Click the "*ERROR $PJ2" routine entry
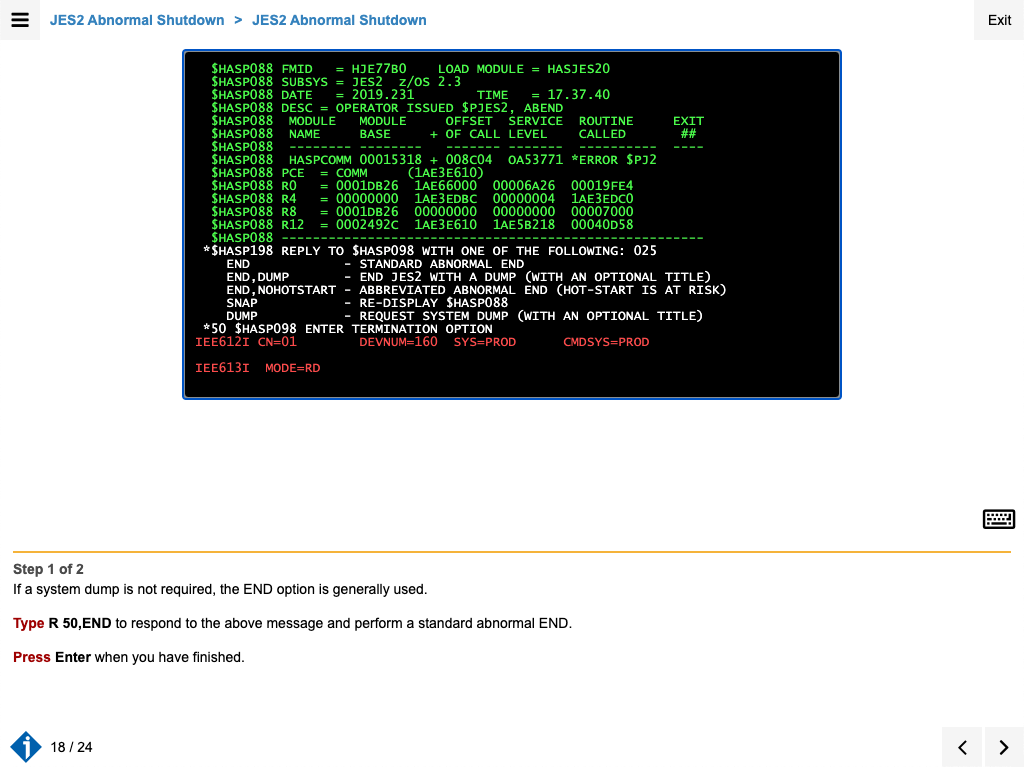Screen dimensions: 1024x767 point(614,160)
